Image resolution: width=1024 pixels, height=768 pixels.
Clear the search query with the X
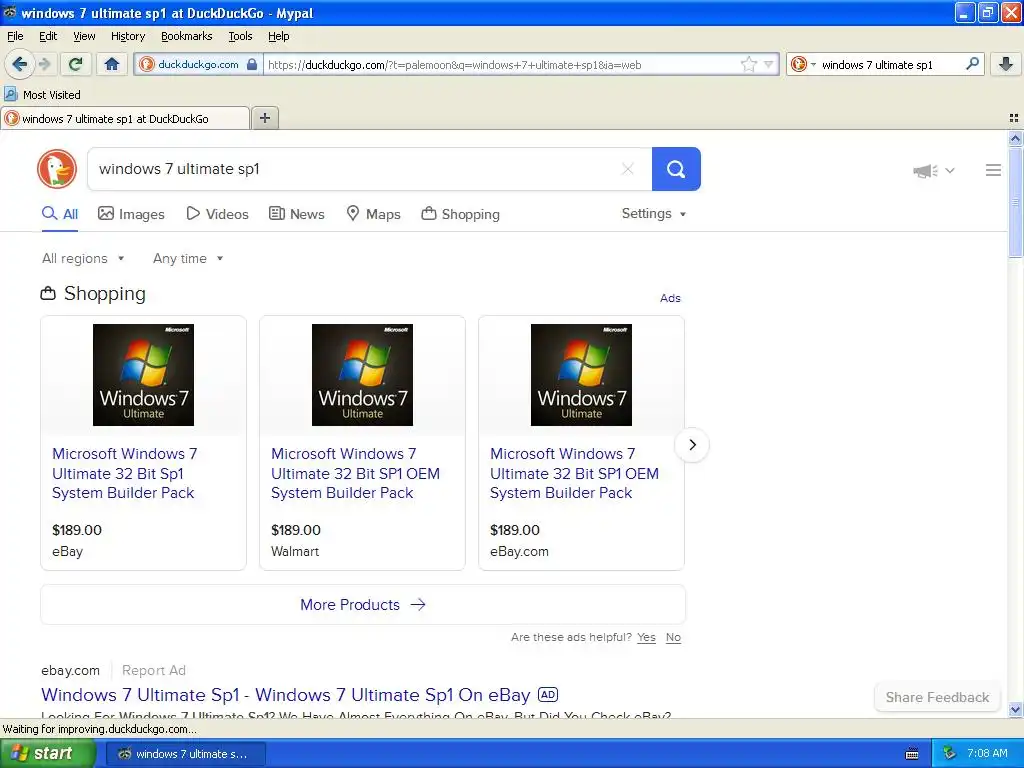click(628, 169)
